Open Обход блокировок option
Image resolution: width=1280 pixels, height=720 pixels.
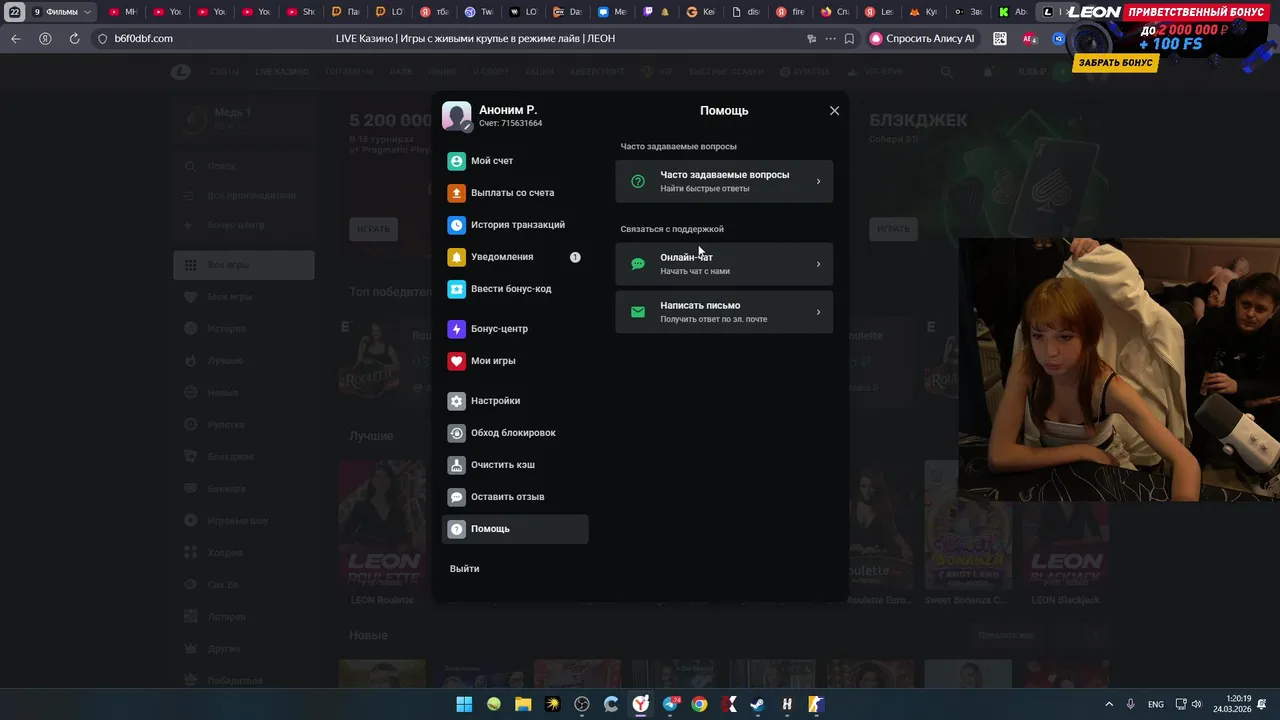tap(515, 433)
